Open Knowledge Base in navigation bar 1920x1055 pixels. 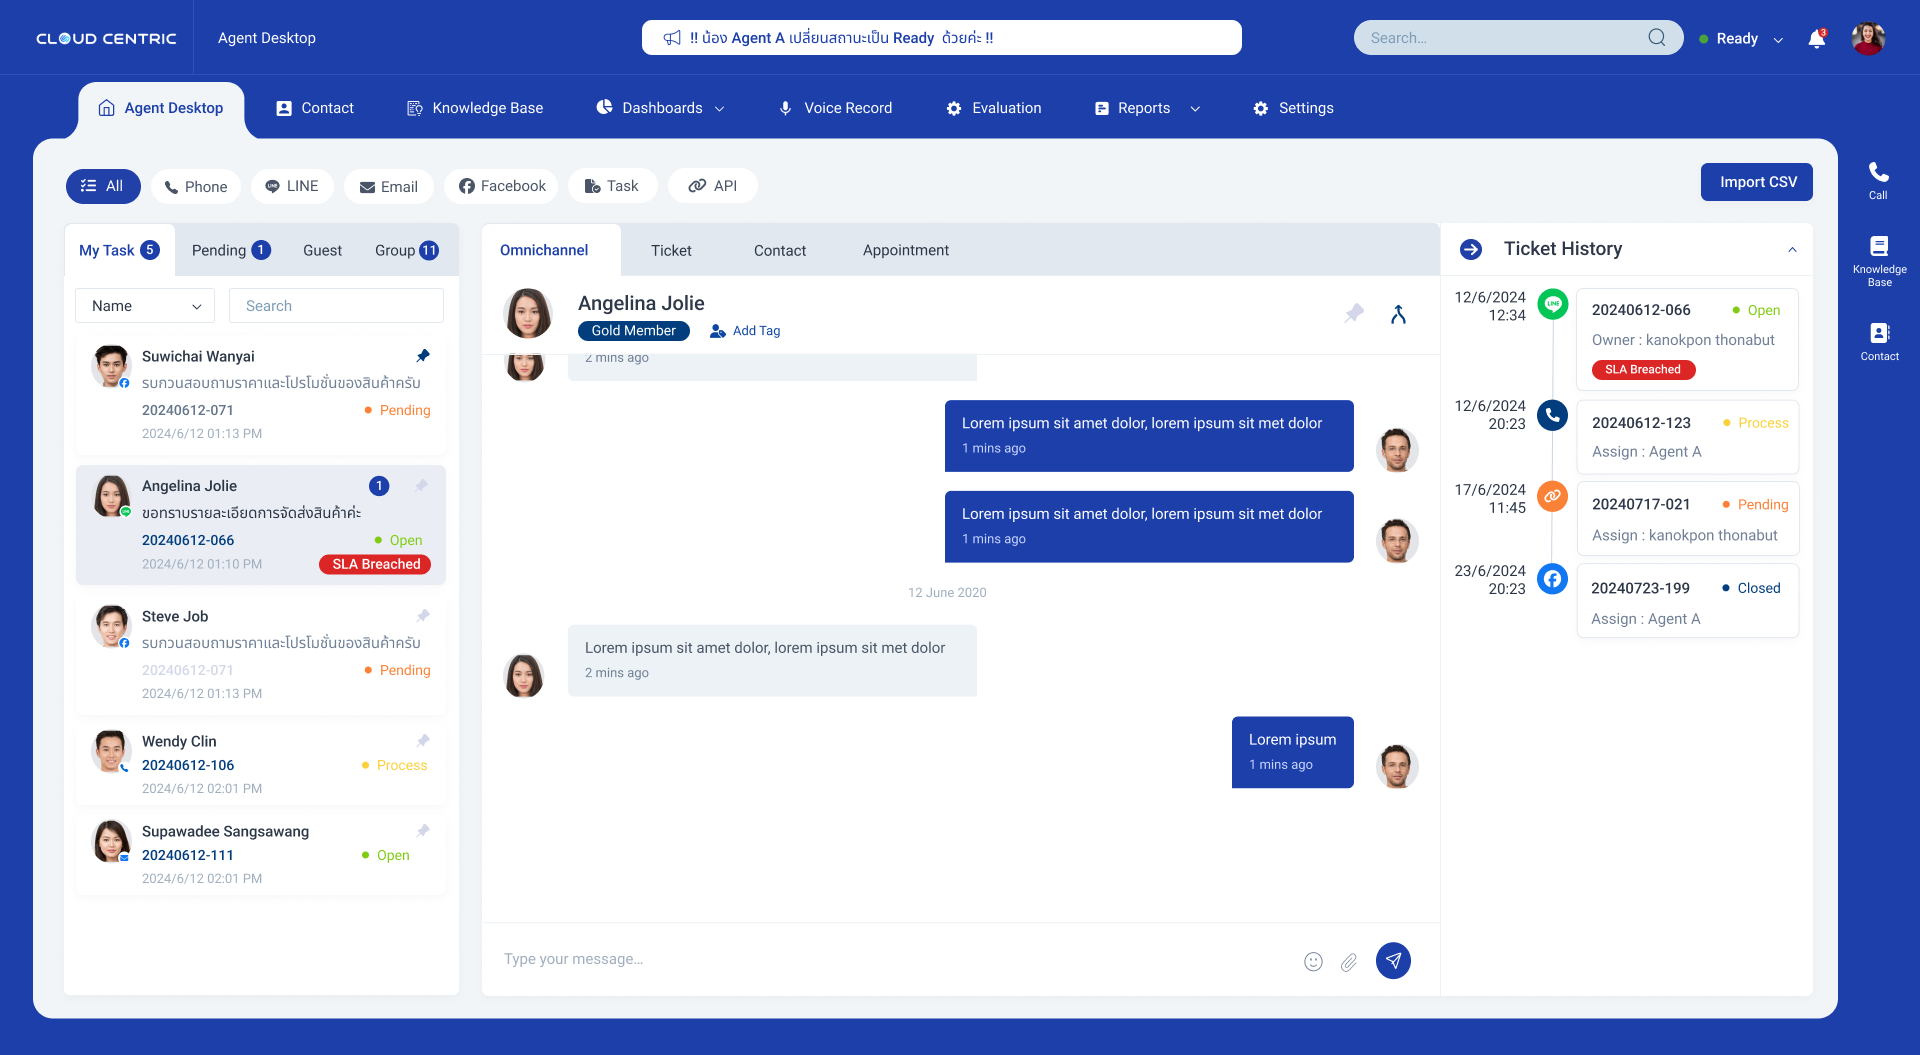pos(475,108)
